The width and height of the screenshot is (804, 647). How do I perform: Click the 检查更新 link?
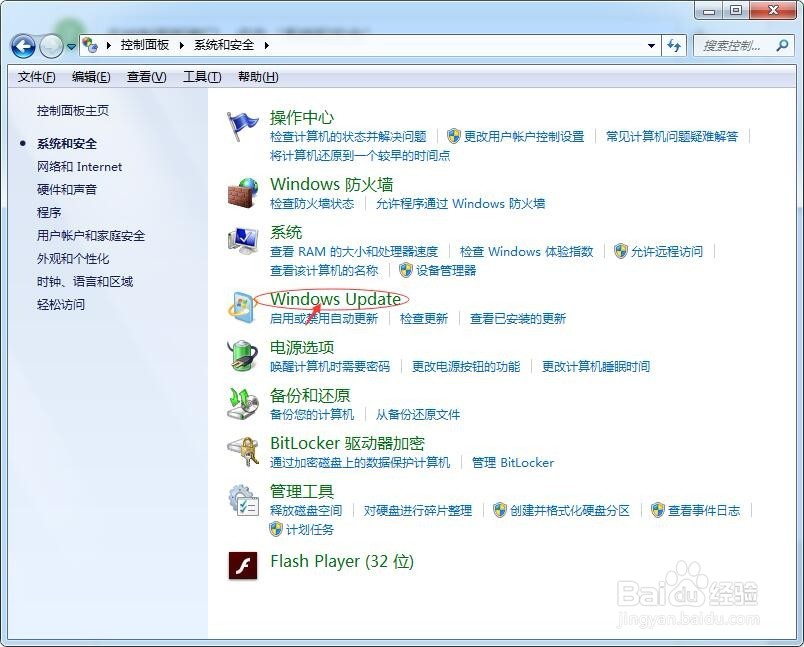[424, 318]
